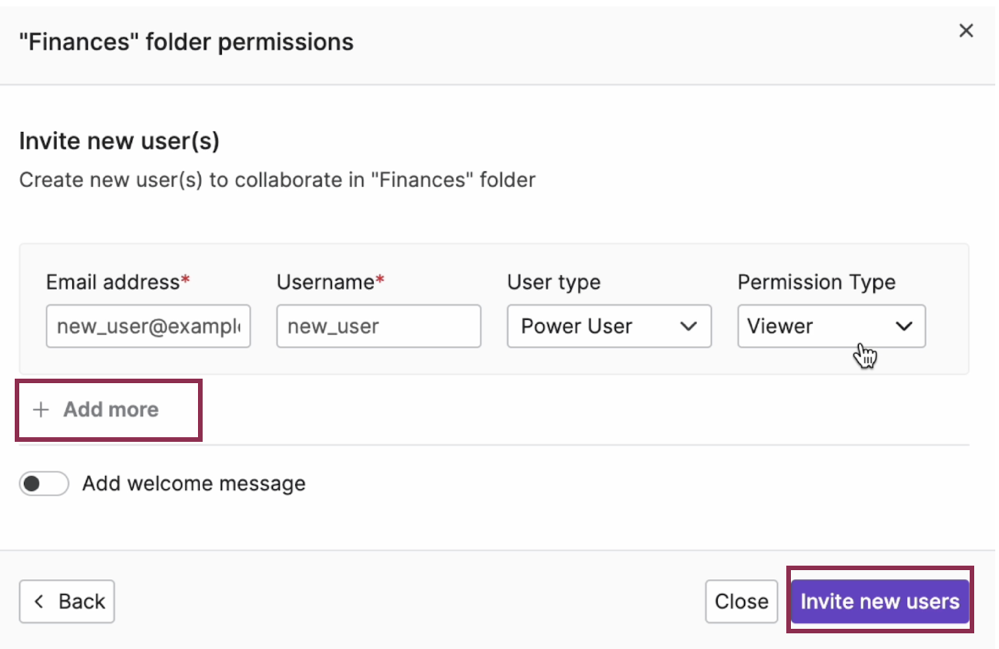Open the Permission Type dropdown showing Viewer
The width and height of the screenshot is (999, 649).
point(831,326)
